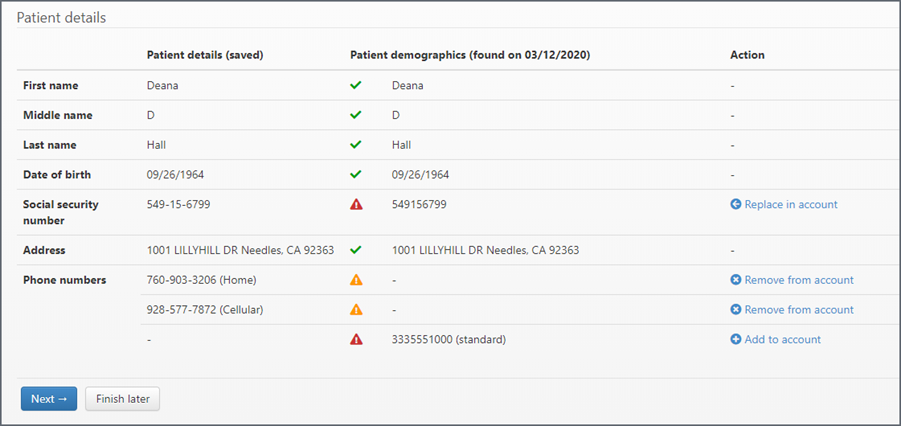This screenshot has width=901, height=426.
Task: Click green checkmark beside Date of birth
Action: click(x=355, y=174)
